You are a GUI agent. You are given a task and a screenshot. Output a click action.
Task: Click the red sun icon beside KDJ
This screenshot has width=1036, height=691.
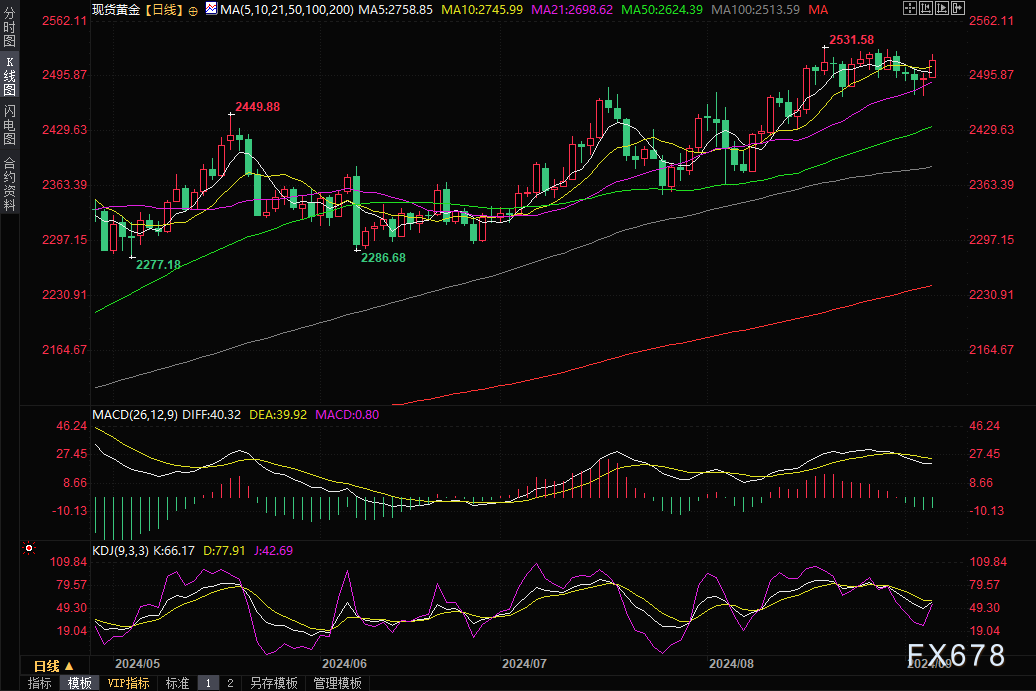(28, 549)
